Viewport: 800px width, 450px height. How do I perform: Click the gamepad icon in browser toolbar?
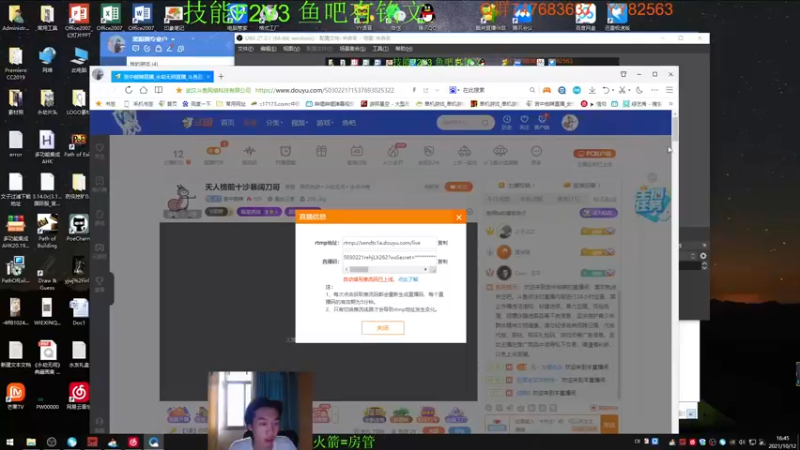pyautogui.click(x=546, y=90)
